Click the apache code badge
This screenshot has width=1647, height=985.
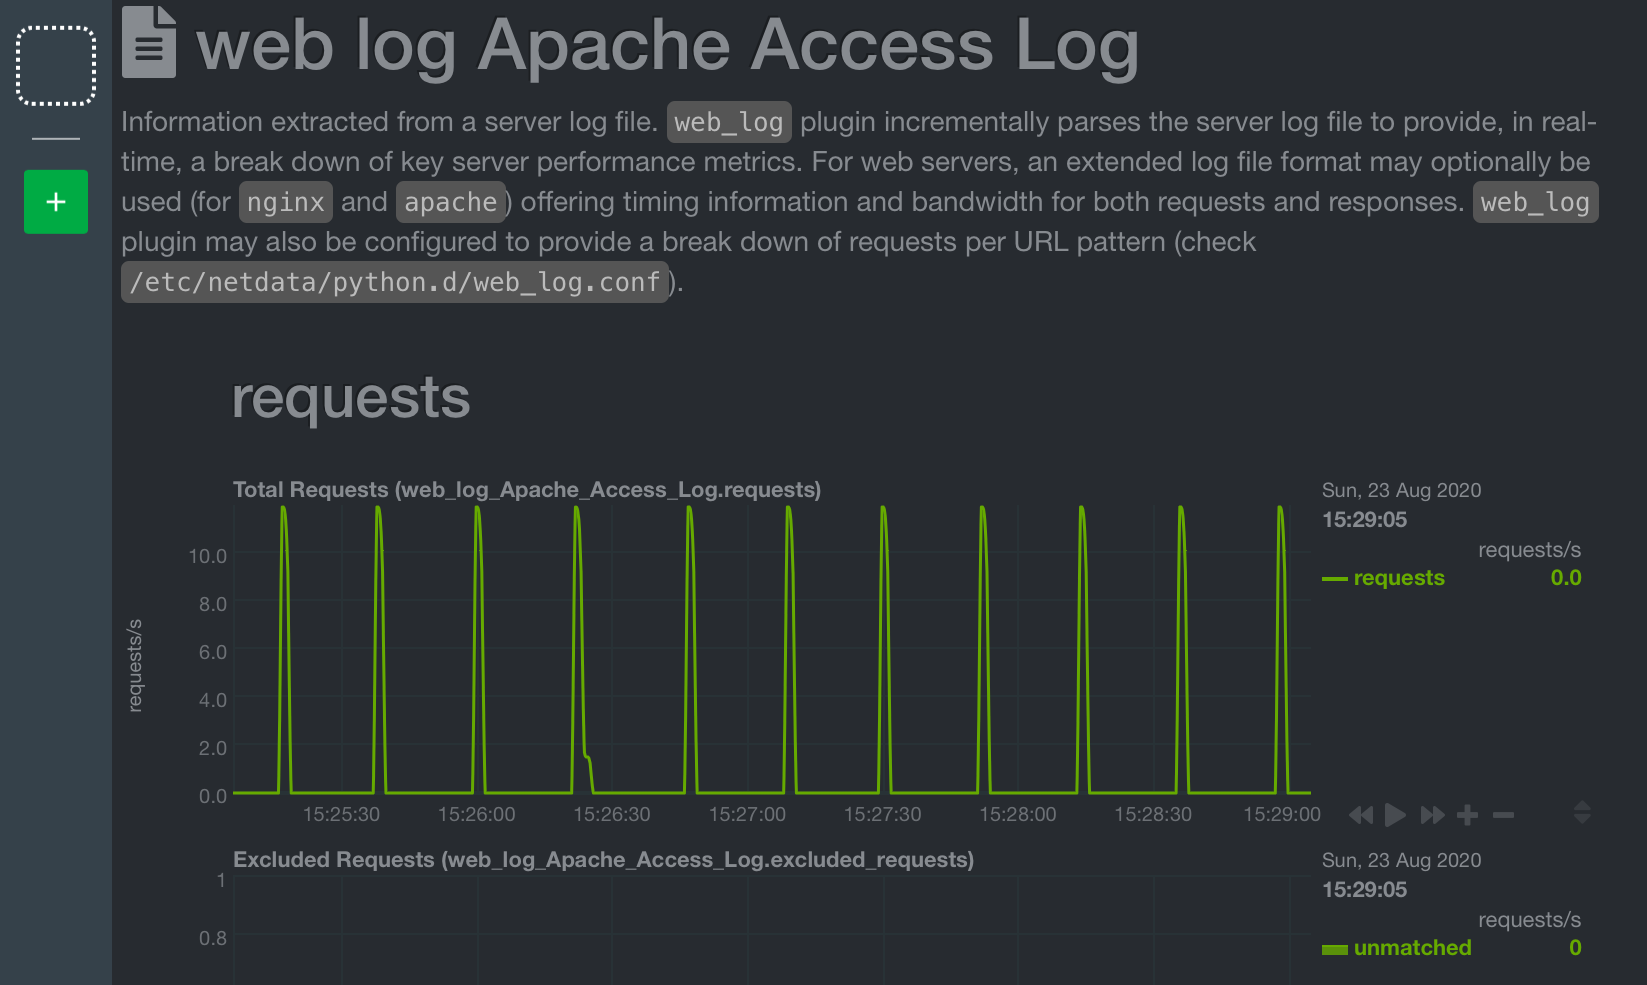(x=451, y=201)
